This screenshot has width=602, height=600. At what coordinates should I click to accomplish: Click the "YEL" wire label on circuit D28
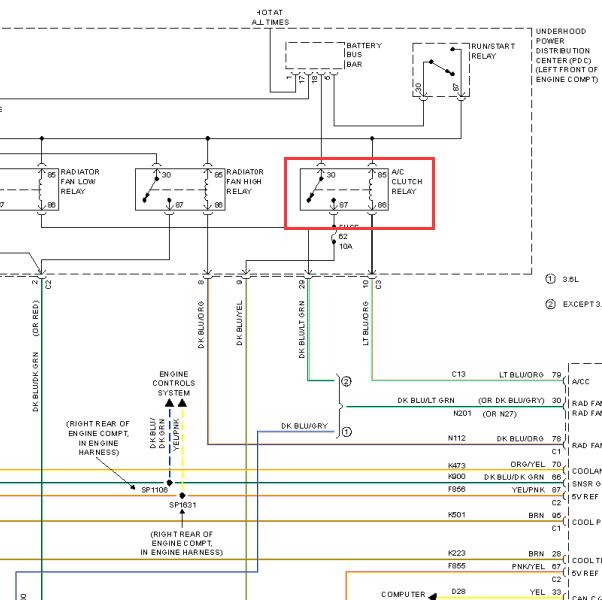pos(537,592)
